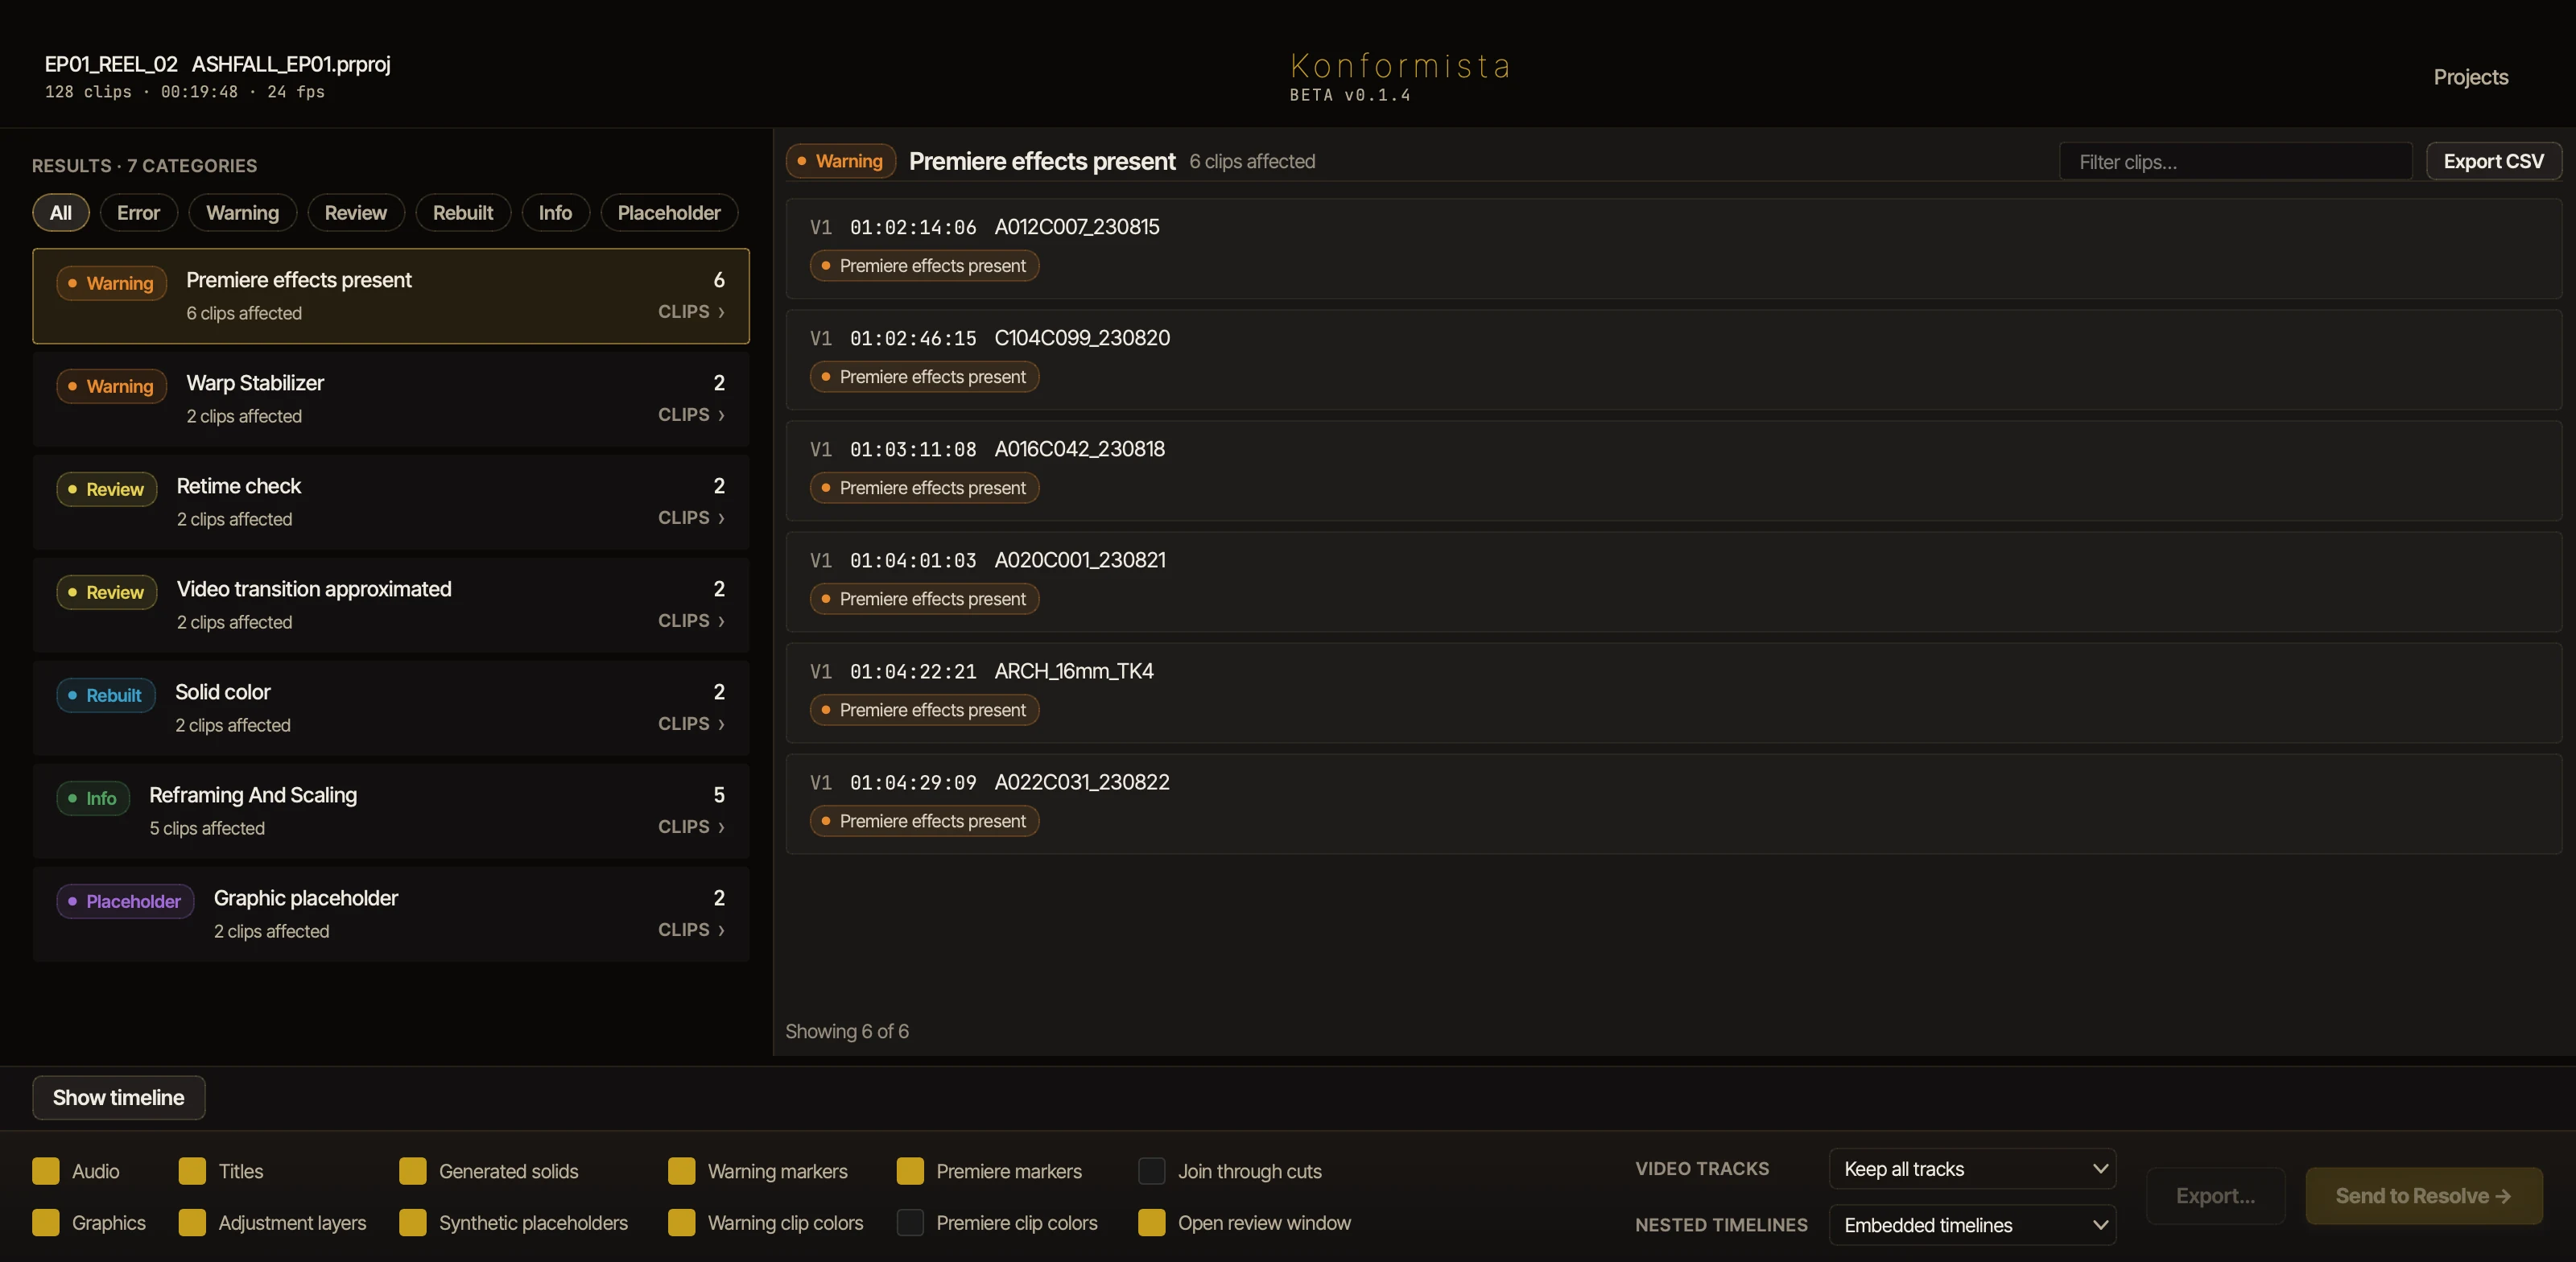Viewport: 2576px width, 1262px height.
Task: Open the Projects link
Action: 2470,77
